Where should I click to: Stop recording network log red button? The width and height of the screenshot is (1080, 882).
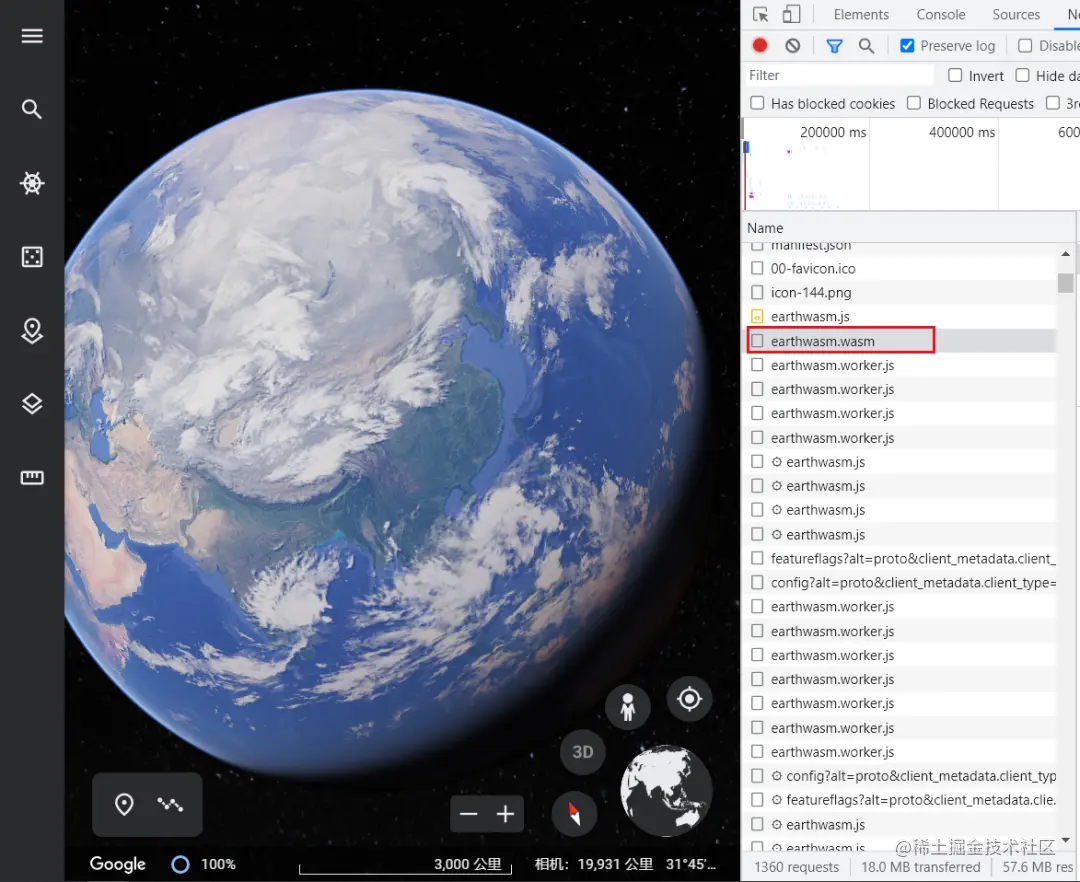(760, 45)
